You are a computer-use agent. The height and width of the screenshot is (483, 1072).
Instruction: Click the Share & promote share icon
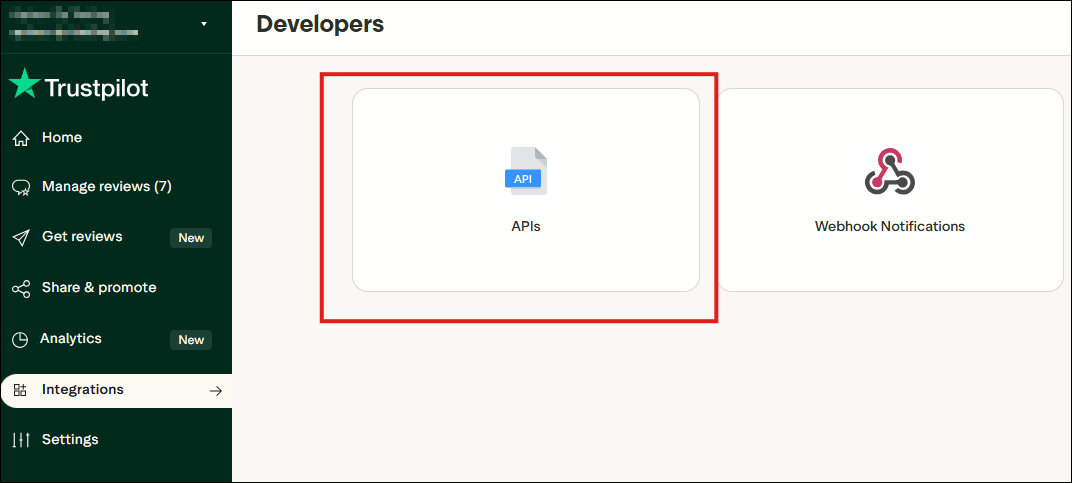point(21,289)
